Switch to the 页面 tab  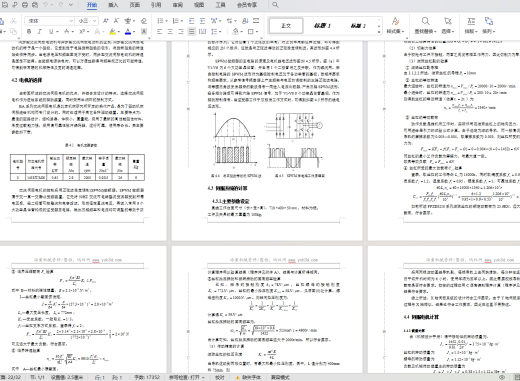(x=134, y=5)
